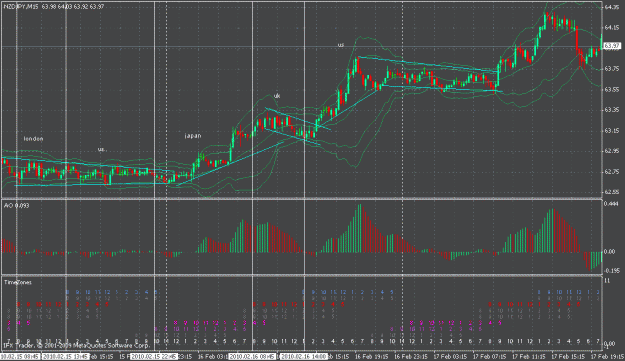This screenshot has width=625, height=361.
Task: Click the 62.95 price scale value
Action: click(x=611, y=151)
